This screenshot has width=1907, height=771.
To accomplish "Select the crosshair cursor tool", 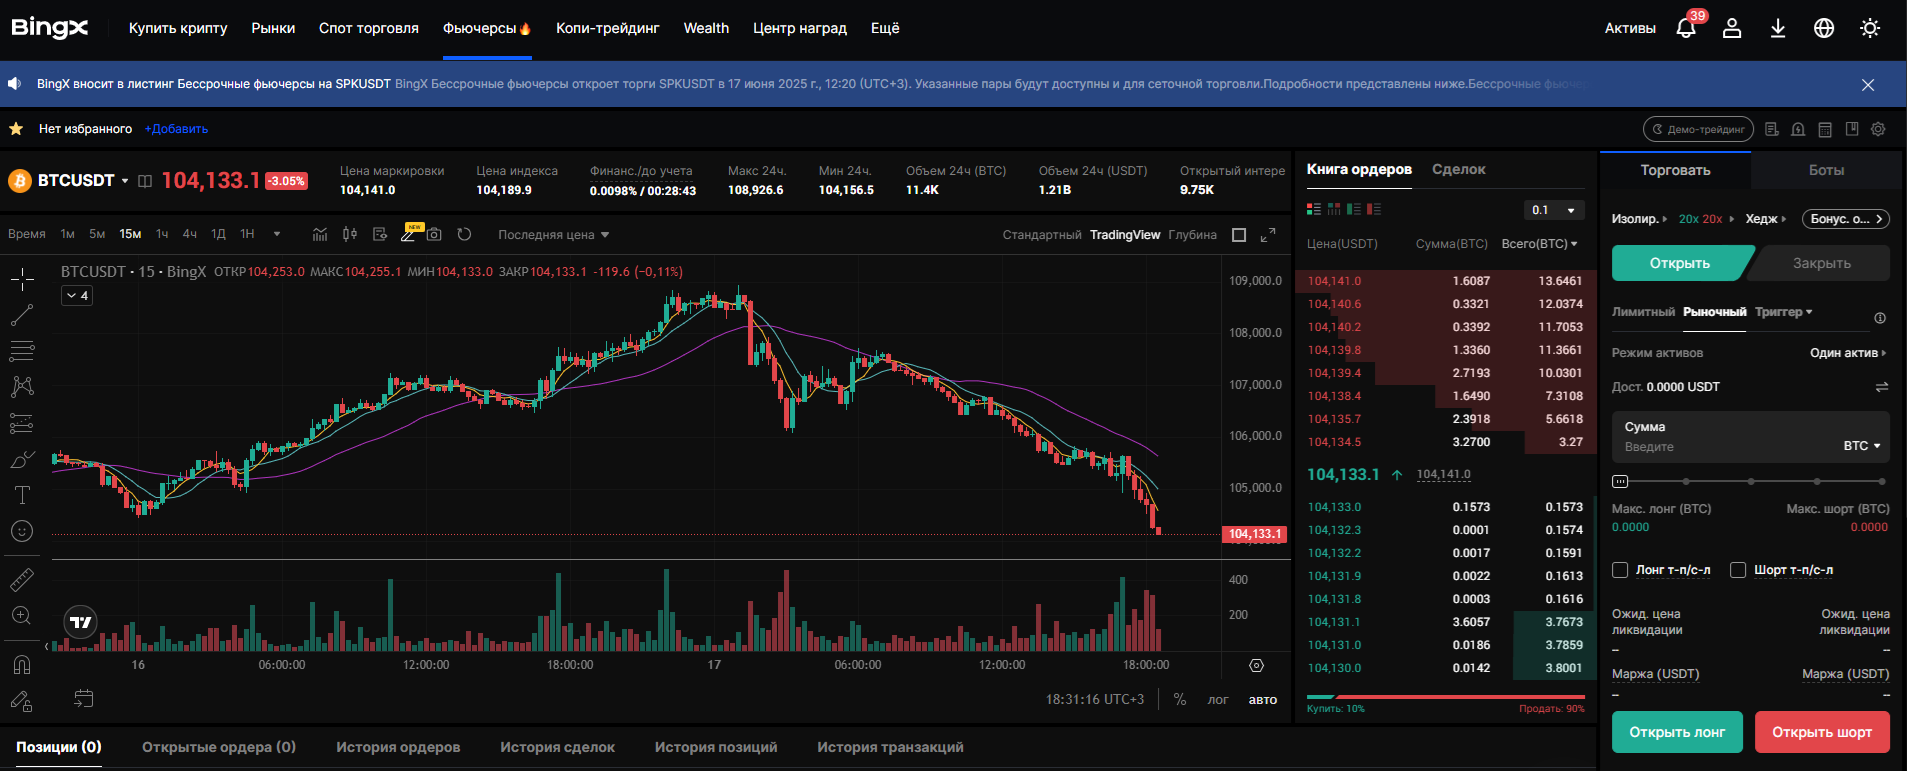I will click(22, 279).
